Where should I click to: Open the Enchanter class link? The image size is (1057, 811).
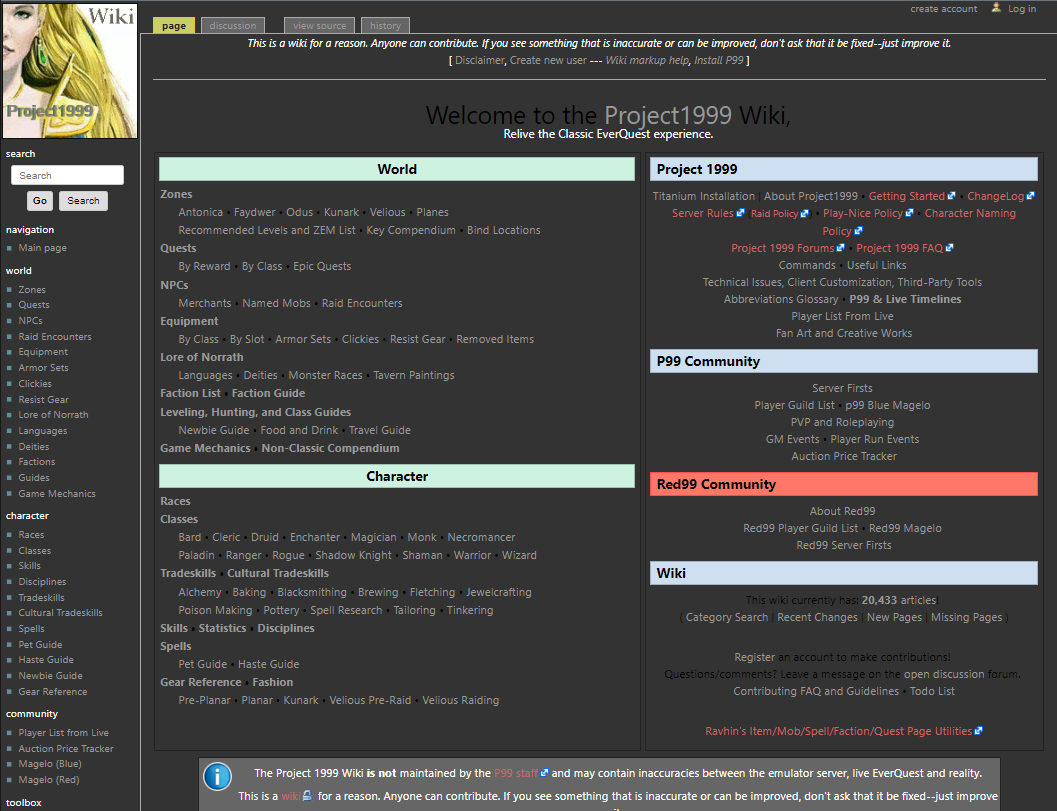[x=315, y=537]
